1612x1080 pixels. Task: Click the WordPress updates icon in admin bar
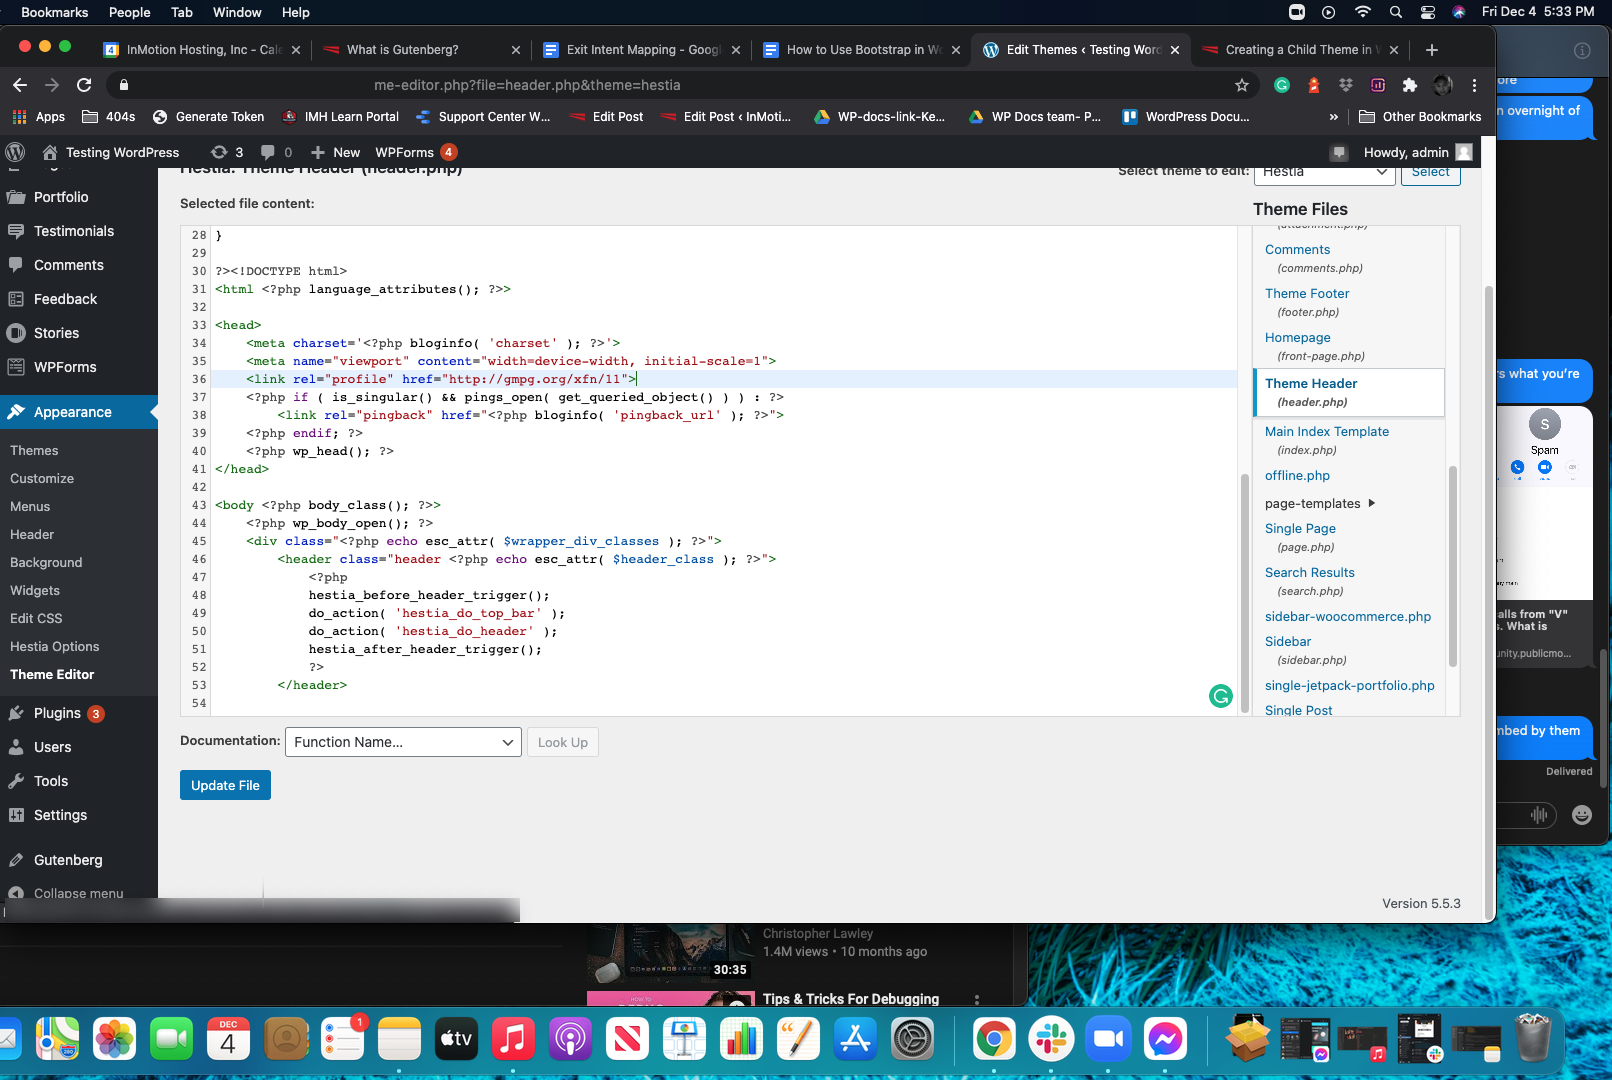click(220, 152)
